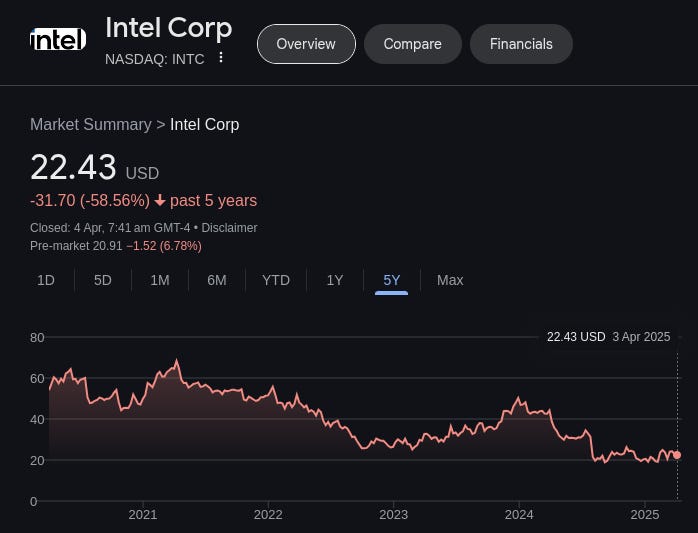Open the Financials tab
698x533 pixels.
click(521, 44)
